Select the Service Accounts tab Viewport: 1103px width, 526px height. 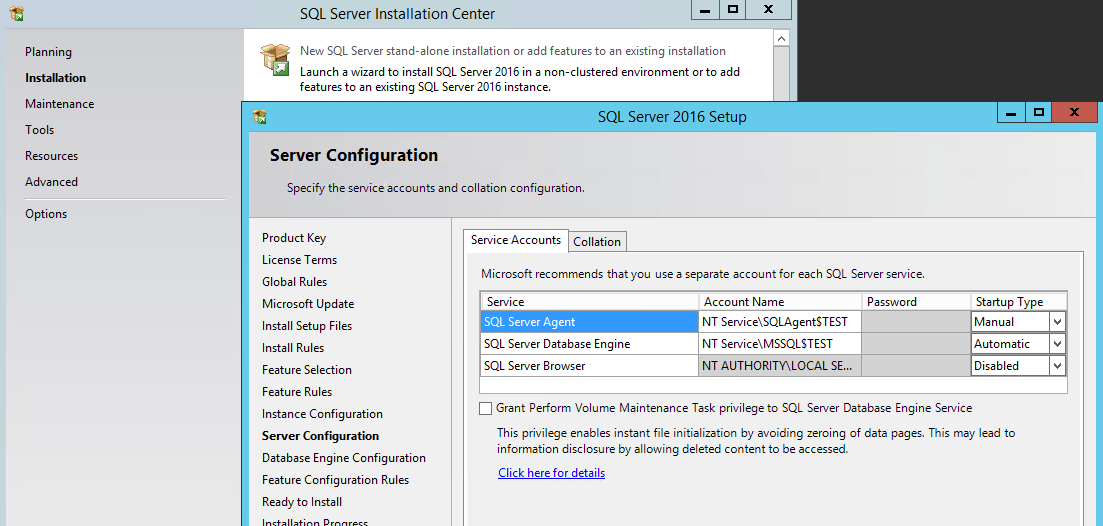[516, 240]
